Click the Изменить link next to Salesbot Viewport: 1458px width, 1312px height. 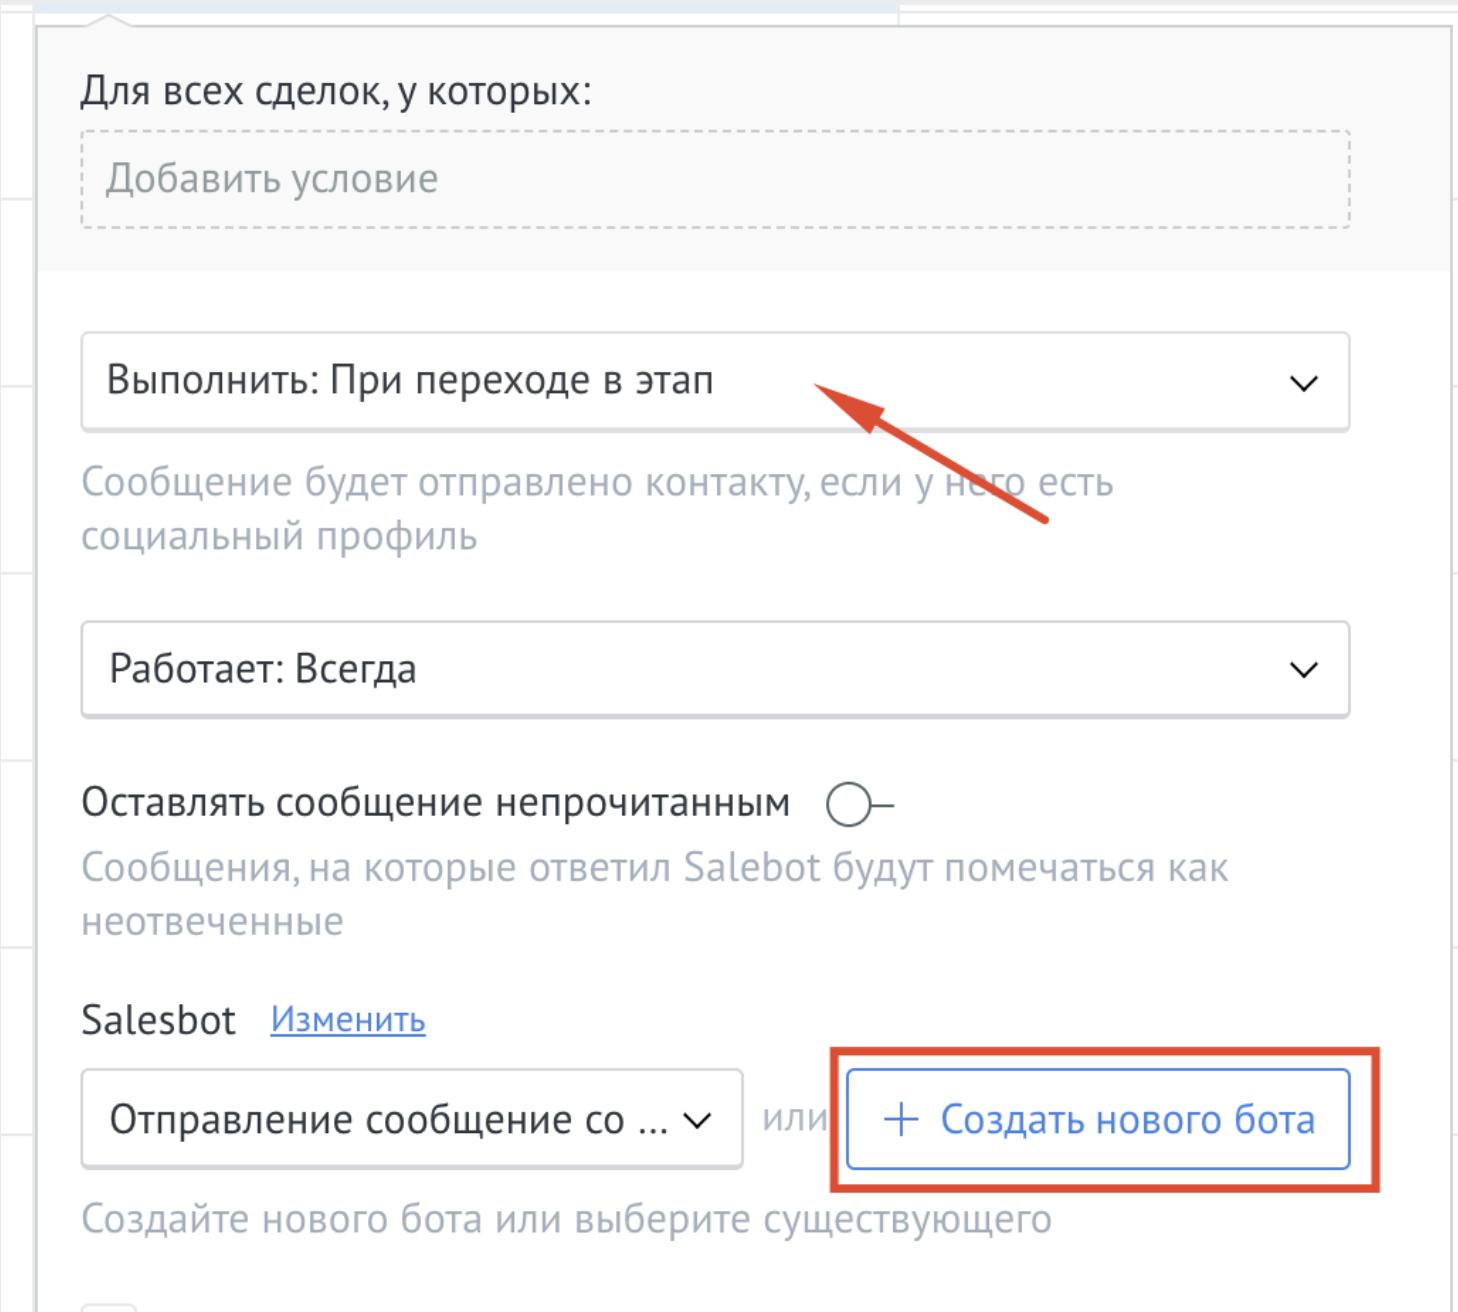pyautogui.click(x=348, y=1020)
